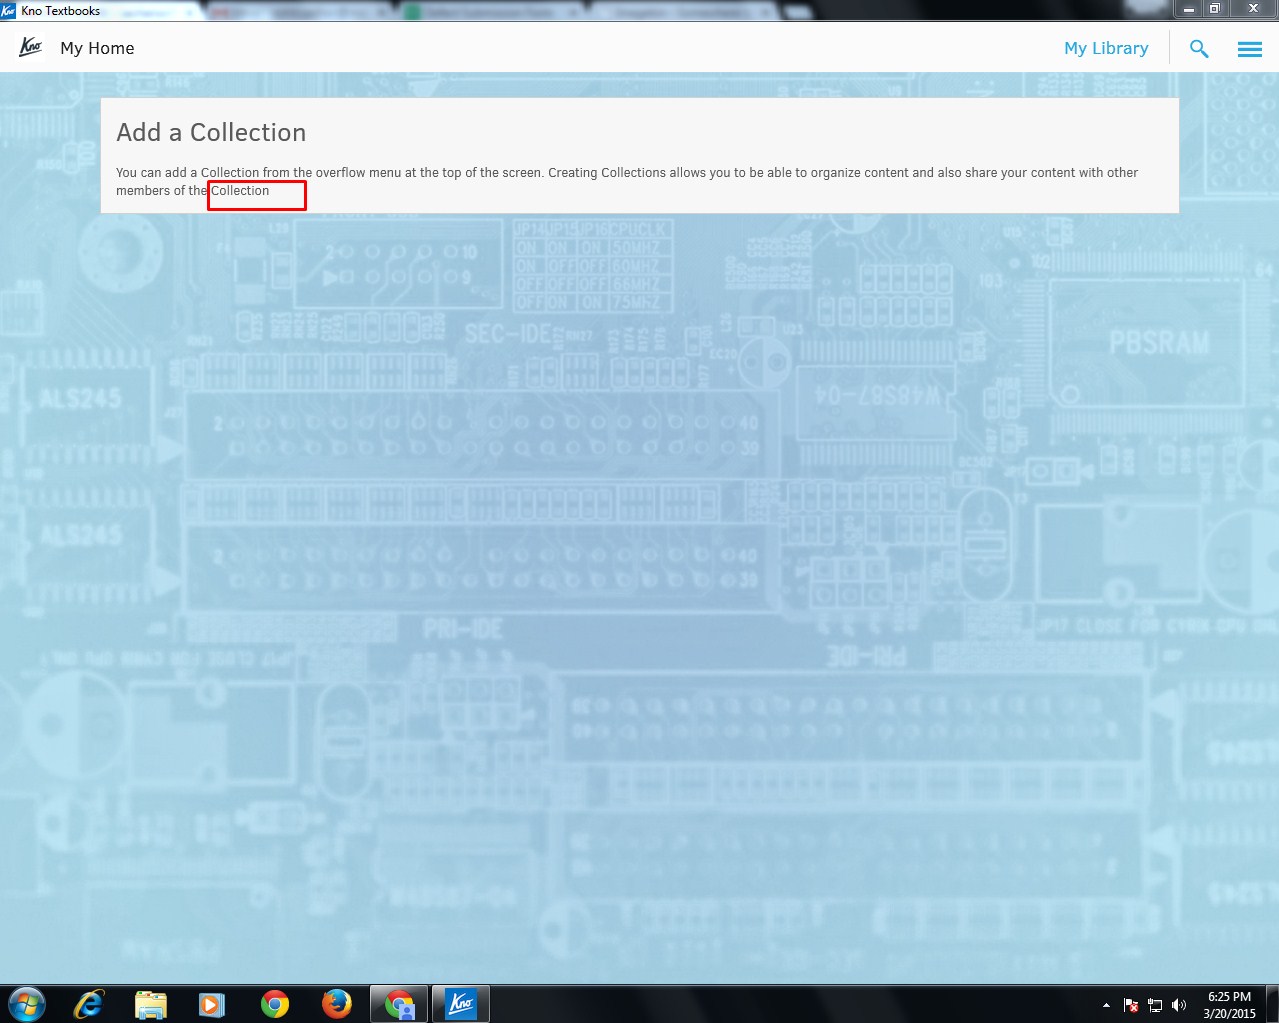Viewport: 1279px width, 1023px height.
Task: Click the Collection description paragraph
Action: [x=627, y=181]
